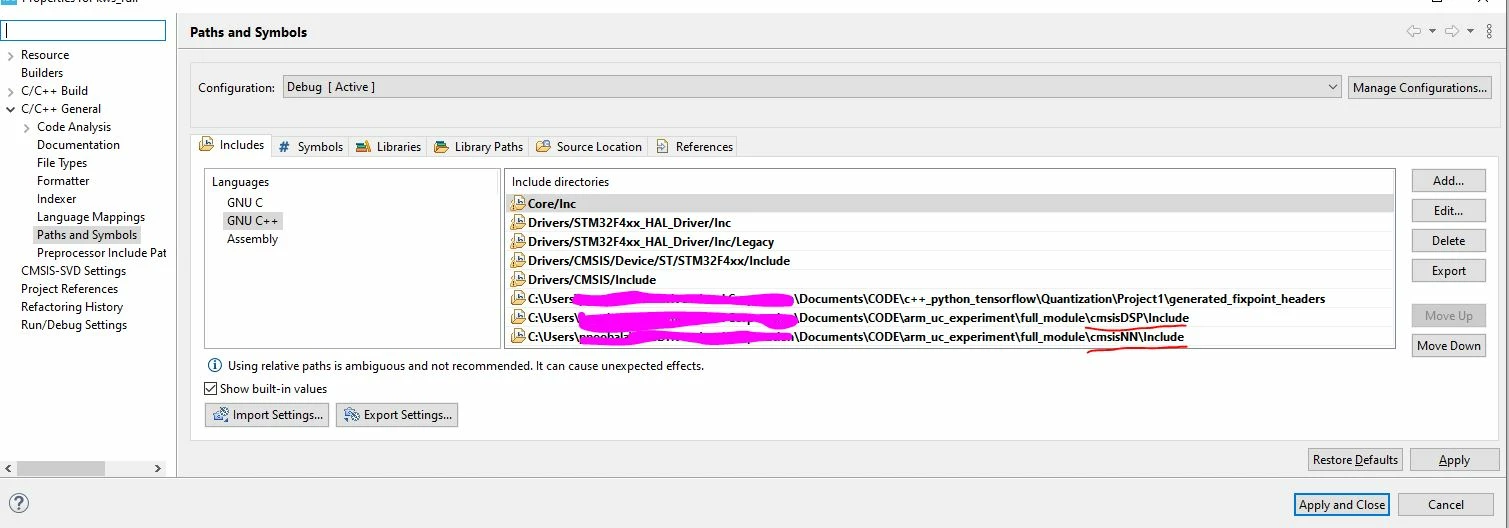Expand the Code Analysis tree node
The width and height of the screenshot is (1509, 528).
point(26,127)
